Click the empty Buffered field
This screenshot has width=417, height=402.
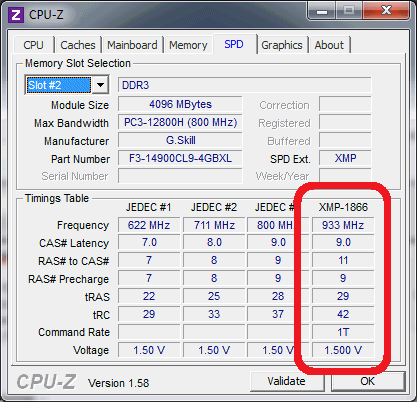tap(345, 140)
